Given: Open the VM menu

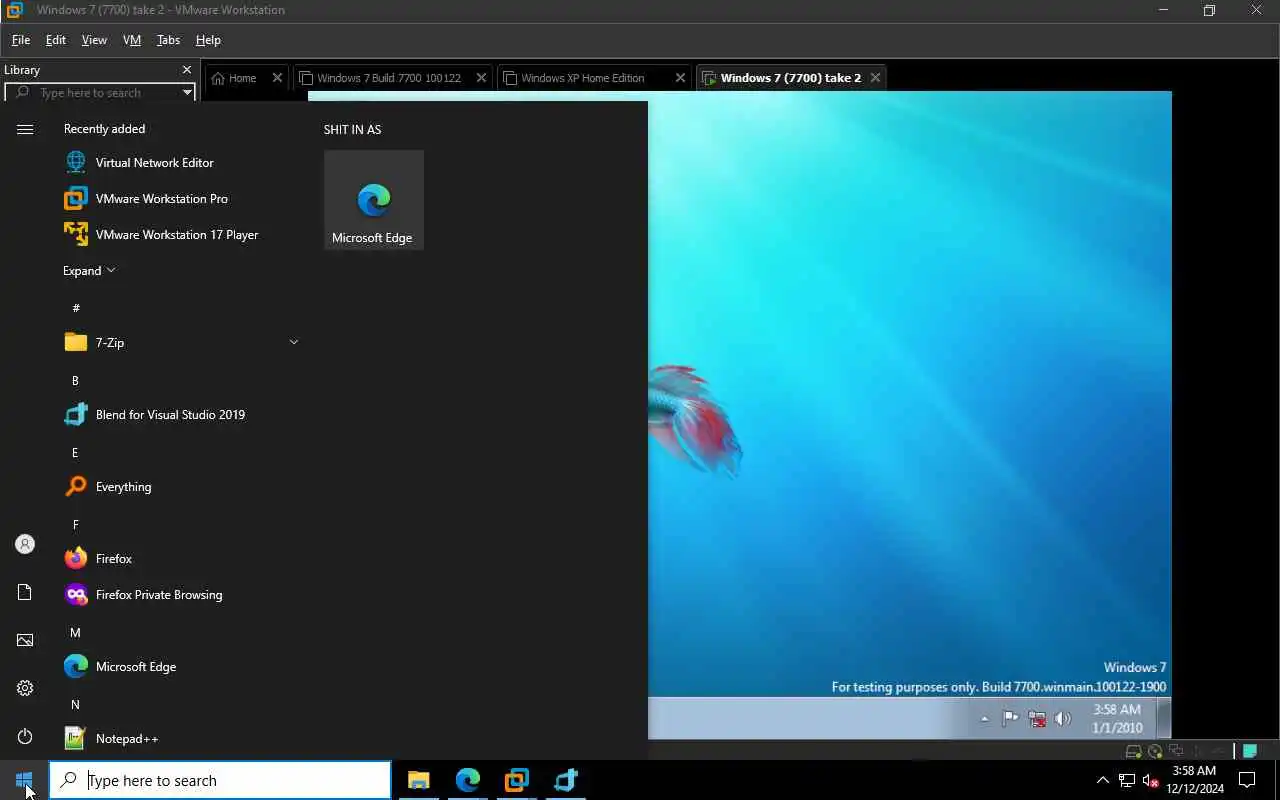Looking at the screenshot, I should pos(132,40).
